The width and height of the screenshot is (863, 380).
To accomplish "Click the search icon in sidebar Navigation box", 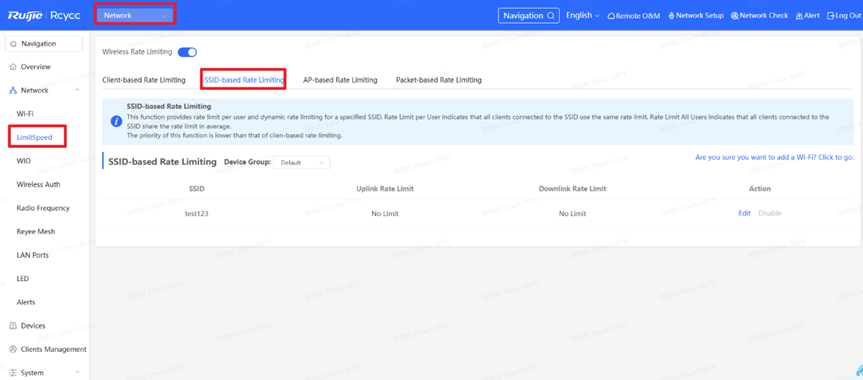I will (14, 44).
